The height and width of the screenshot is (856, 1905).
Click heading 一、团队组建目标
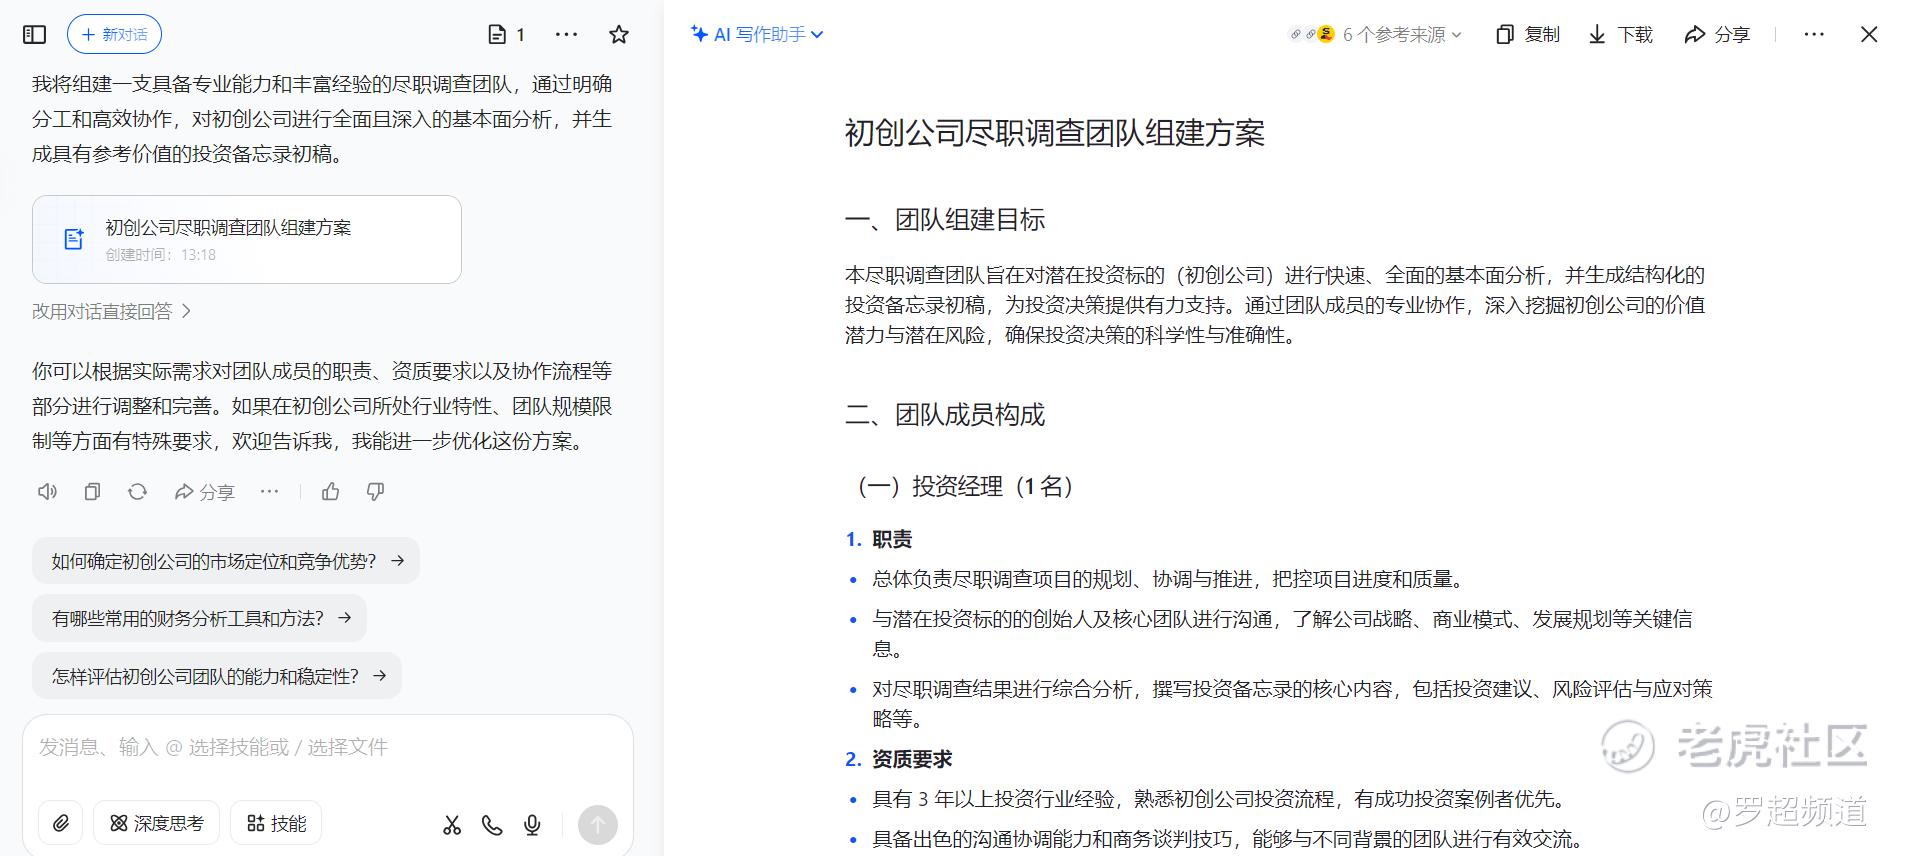tap(945, 220)
